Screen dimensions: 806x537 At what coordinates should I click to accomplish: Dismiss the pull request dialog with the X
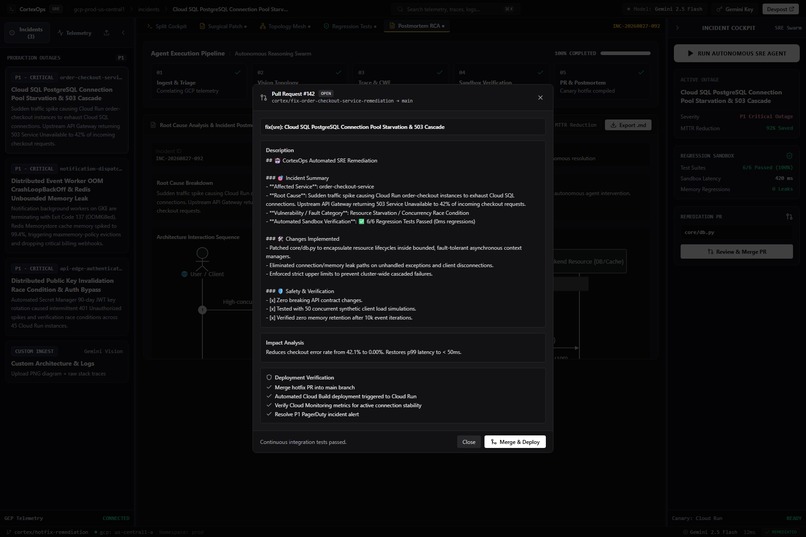pos(540,98)
